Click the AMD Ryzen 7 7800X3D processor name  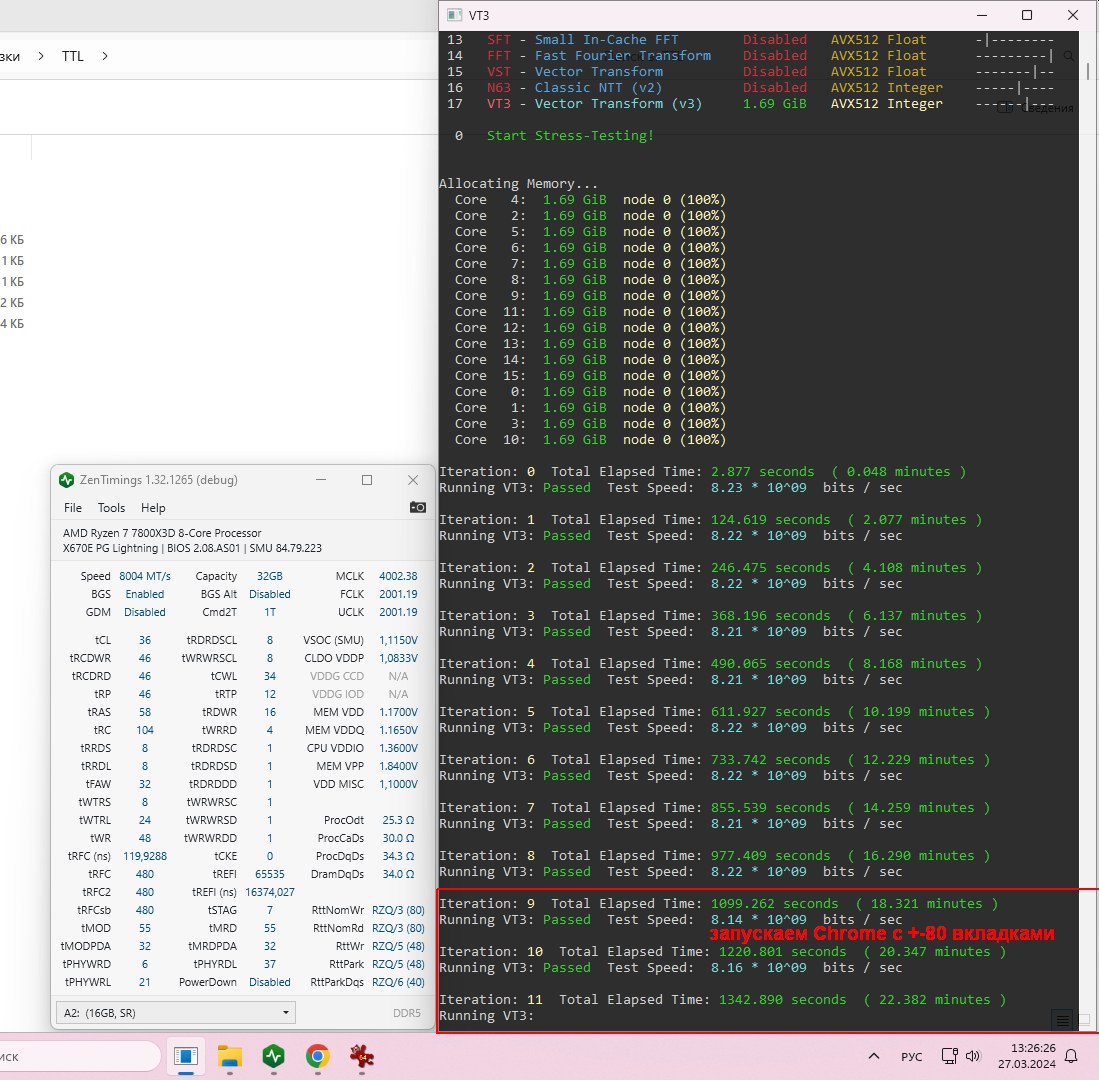coord(162,533)
